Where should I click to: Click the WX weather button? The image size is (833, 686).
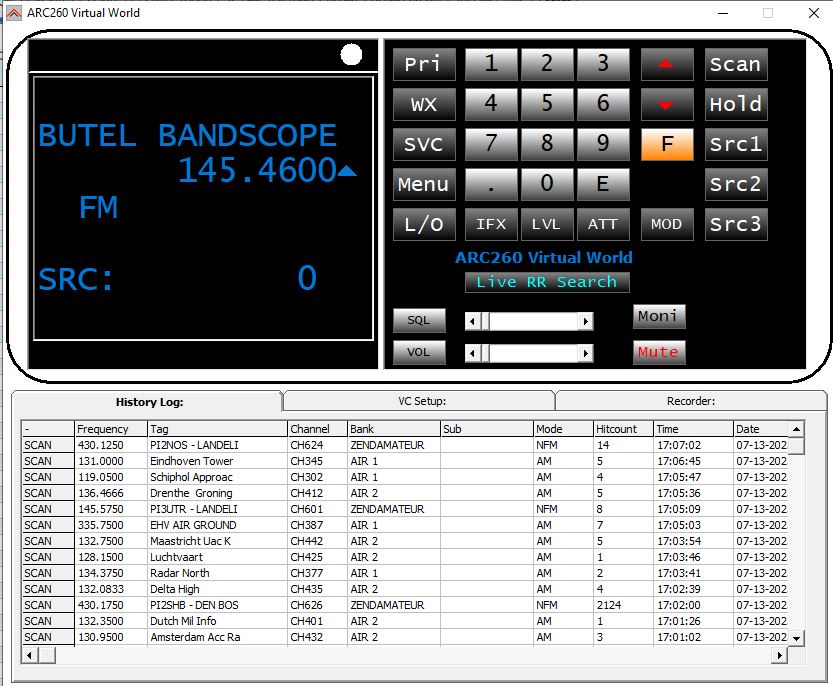pos(424,104)
